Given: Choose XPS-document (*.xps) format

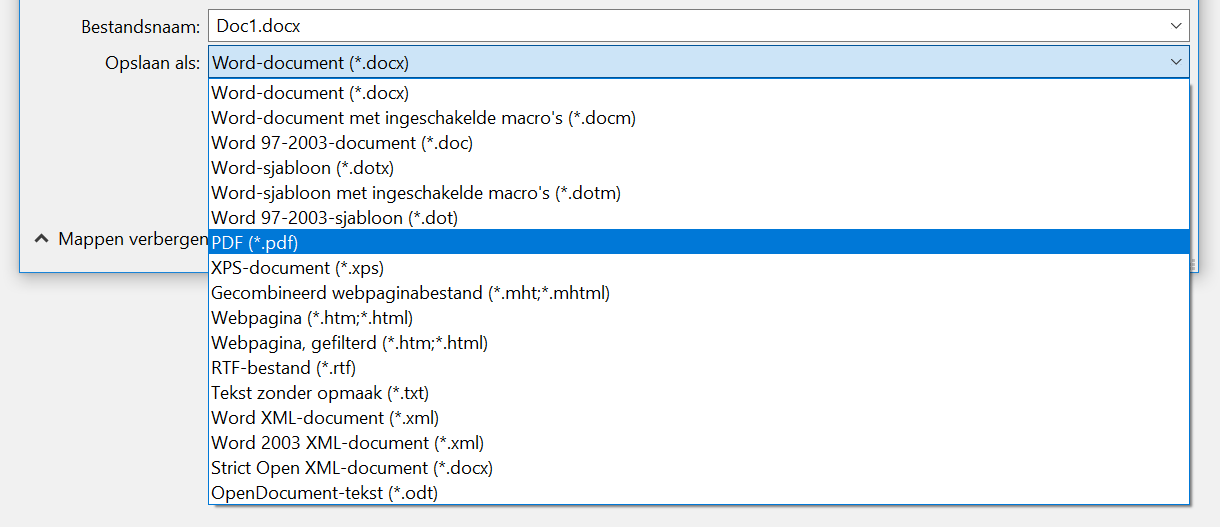Looking at the screenshot, I should (x=699, y=267).
